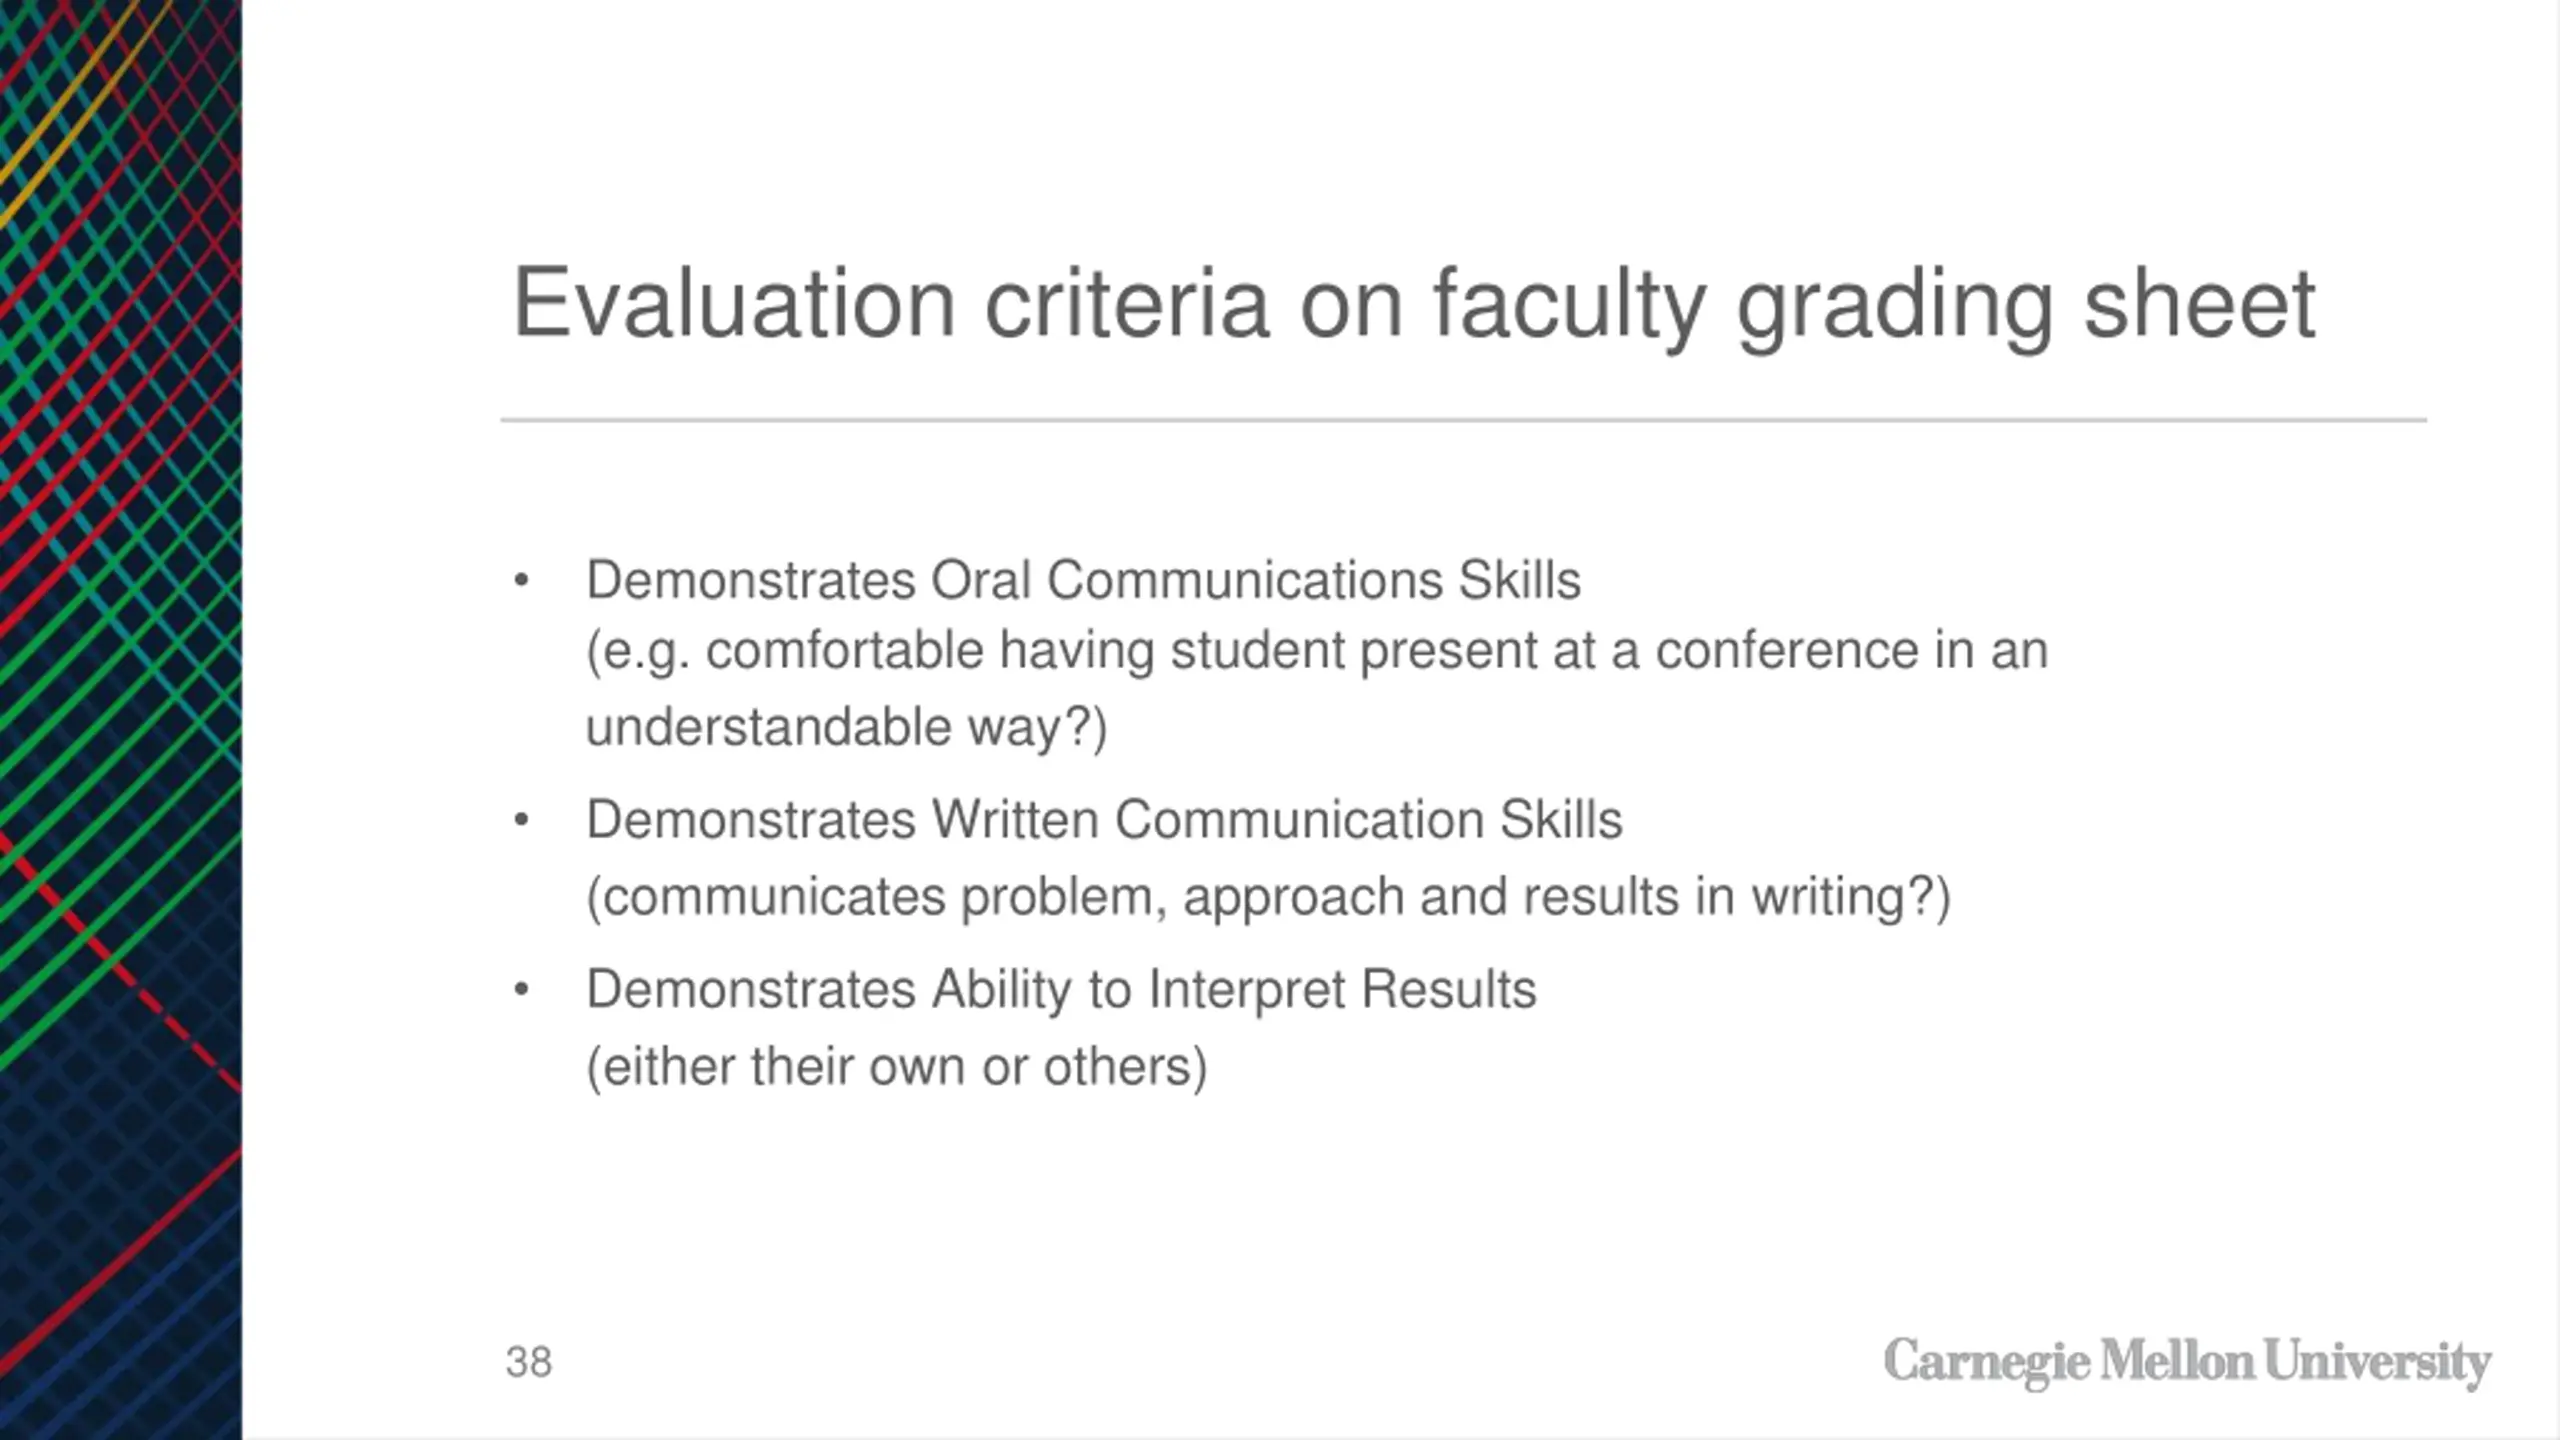Click the word 'Mellon' in the footer logo
The image size is (2560, 1440).
pyautogui.click(x=2177, y=1361)
